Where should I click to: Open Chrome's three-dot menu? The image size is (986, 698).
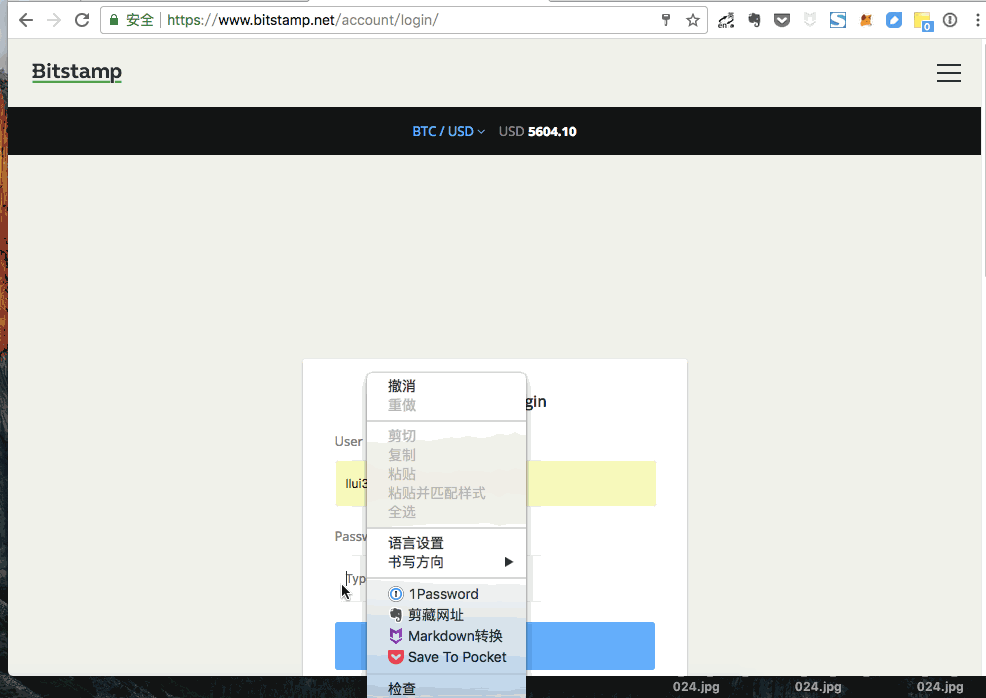[x=977, y=21]
